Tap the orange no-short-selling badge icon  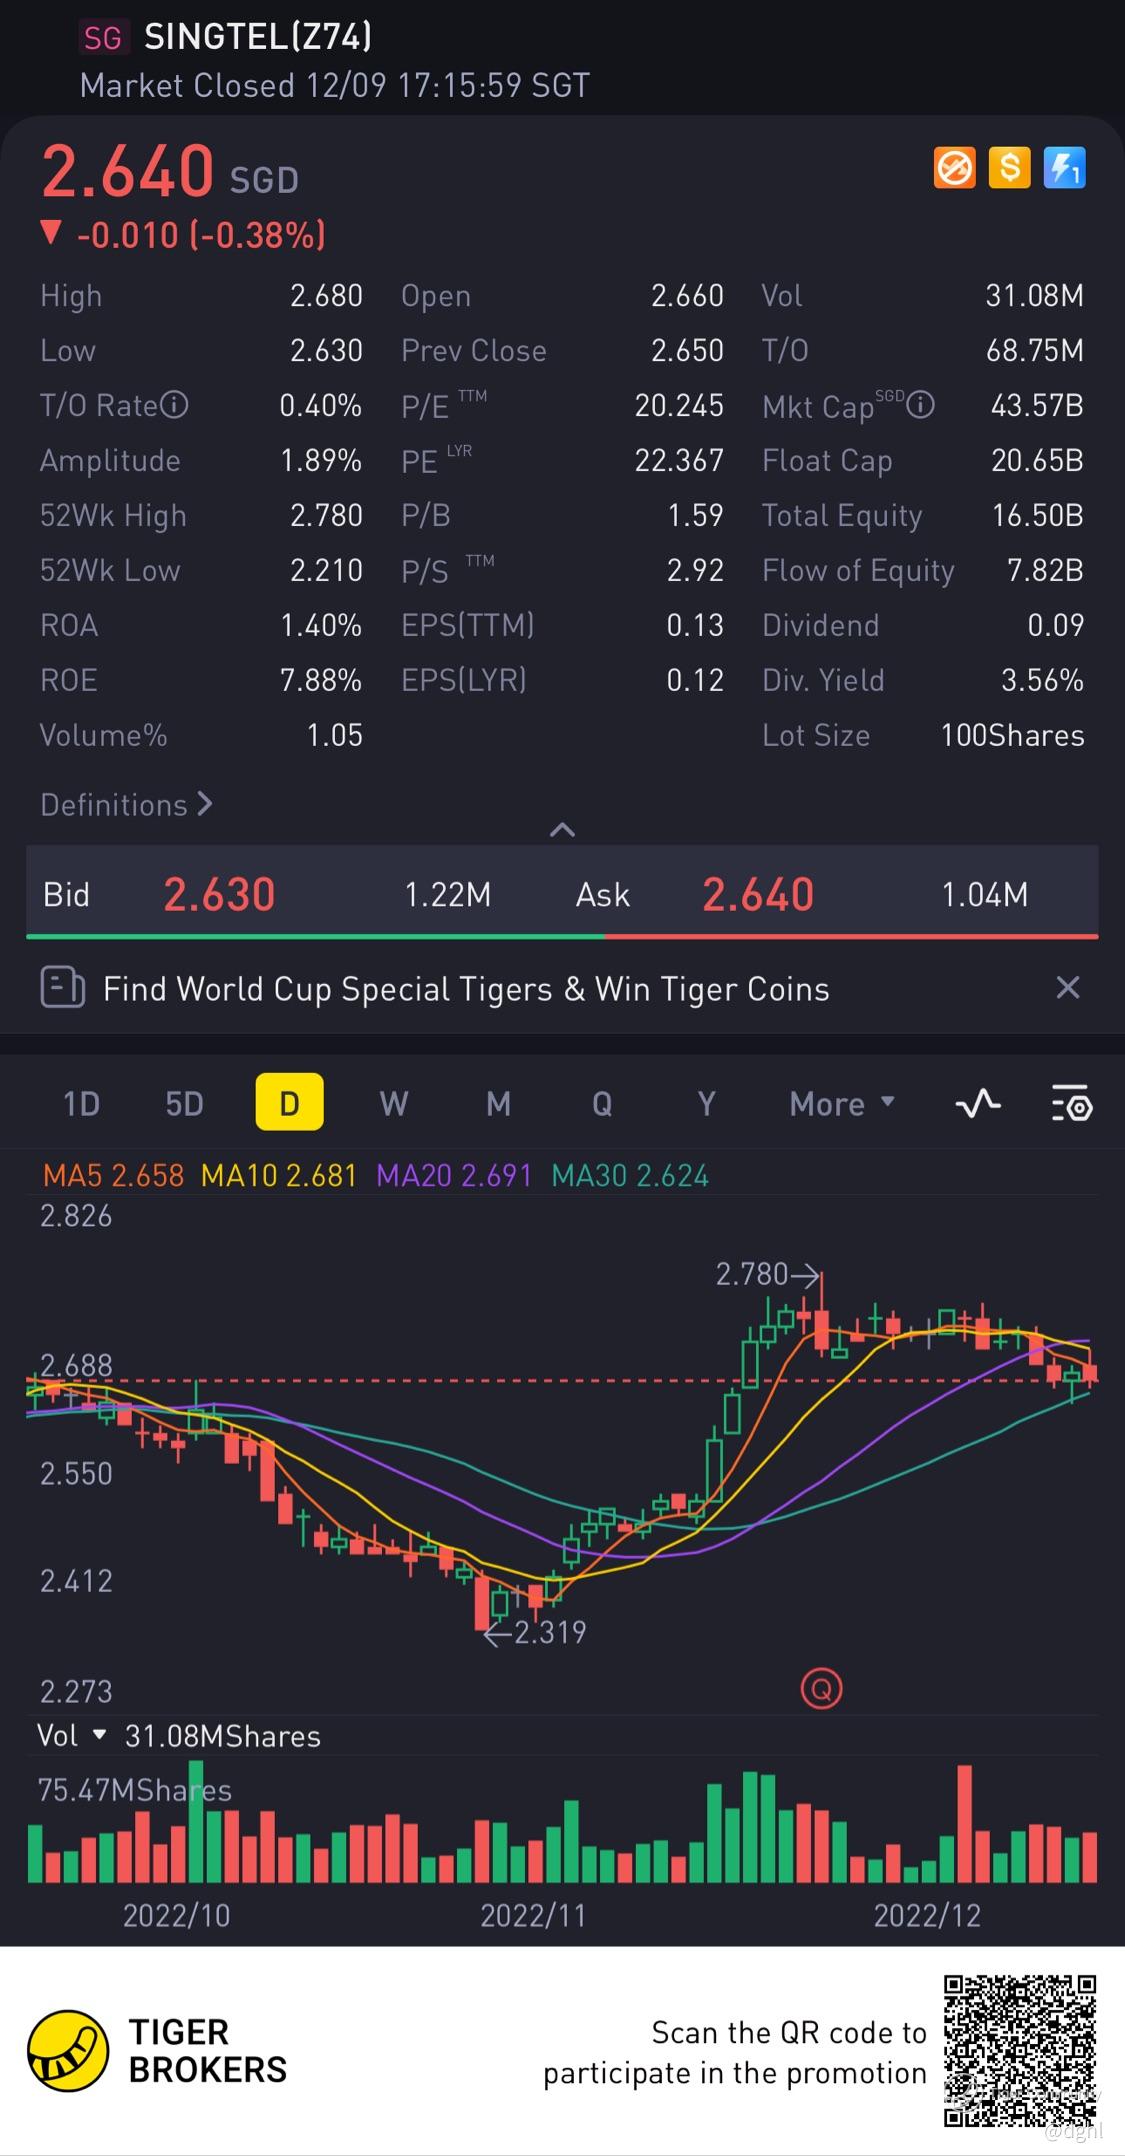(954, 168)
